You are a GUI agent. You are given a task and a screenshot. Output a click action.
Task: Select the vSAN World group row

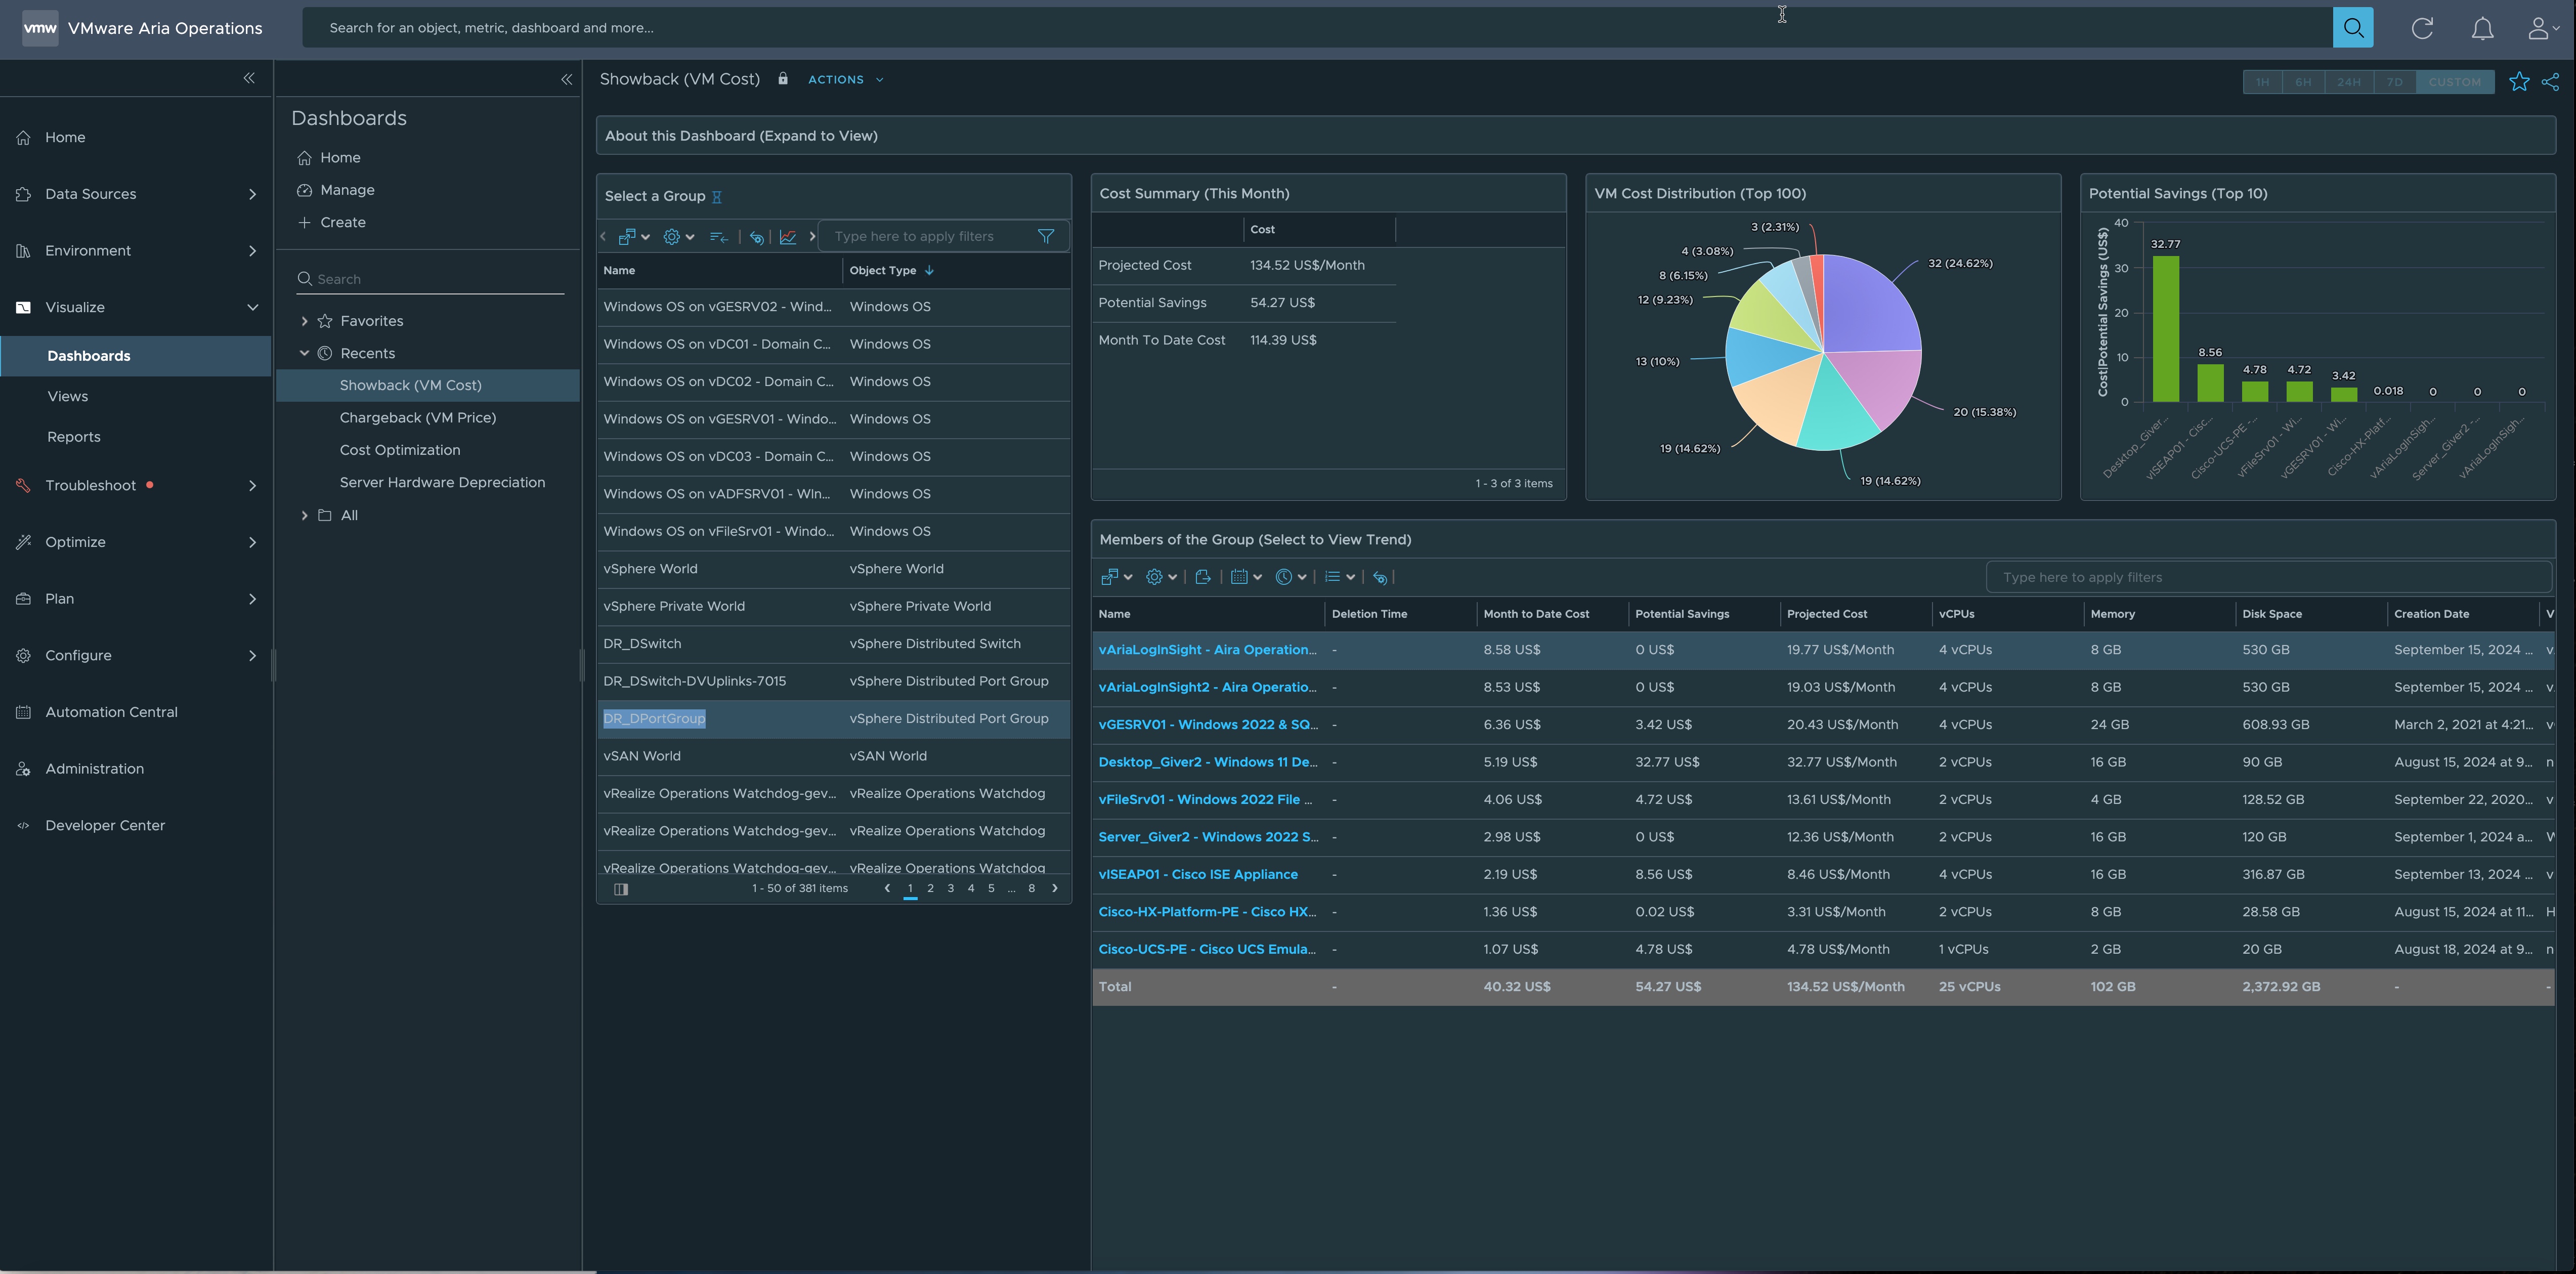pyautogui.click(x=833, y=756)
